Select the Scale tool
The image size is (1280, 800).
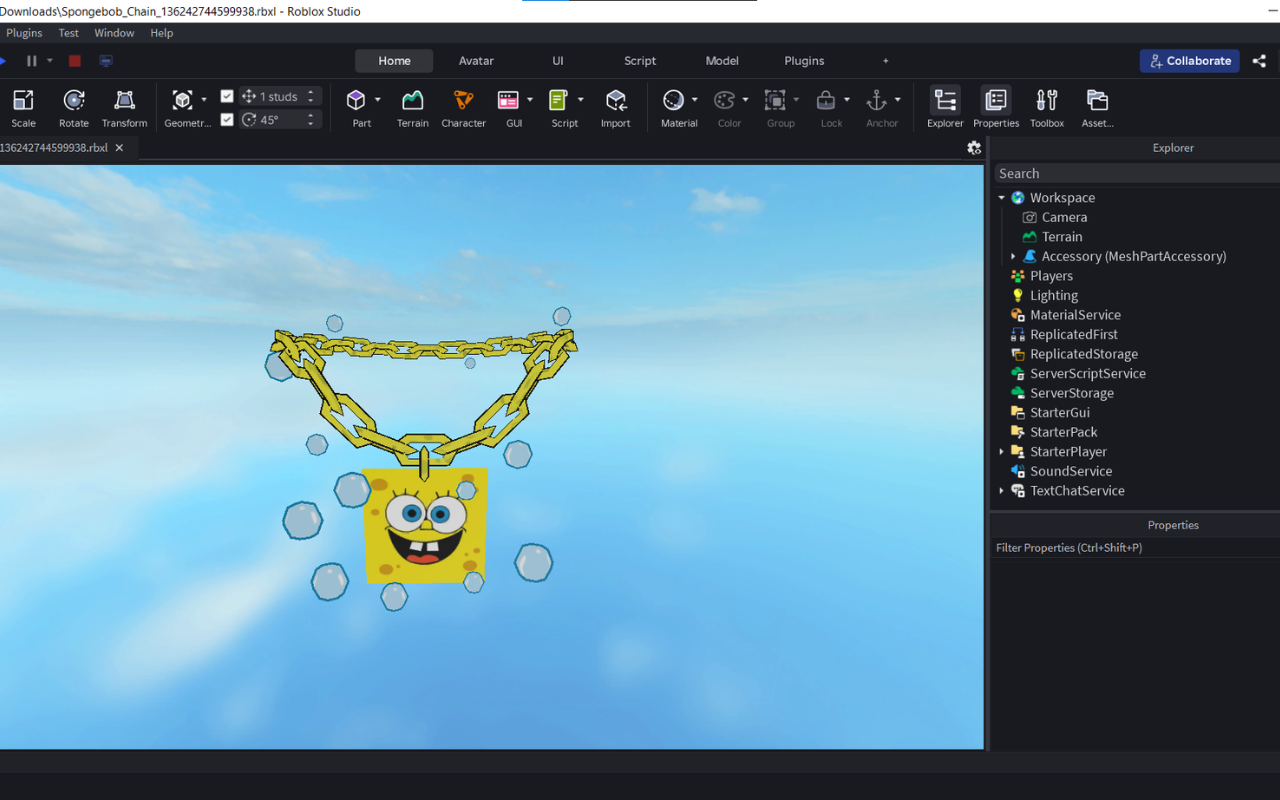point(23,108)
